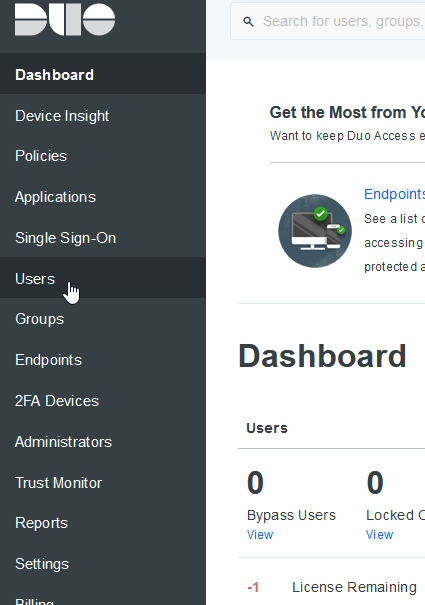This screenshot has height=605, width=425.
Task: Open the Dashboard menu item
Action: 103,74
